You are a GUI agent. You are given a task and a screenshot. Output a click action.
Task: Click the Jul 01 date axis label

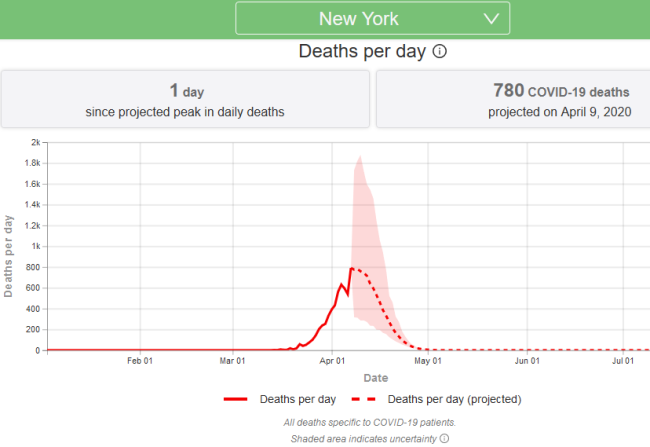[x=623, y=361]
